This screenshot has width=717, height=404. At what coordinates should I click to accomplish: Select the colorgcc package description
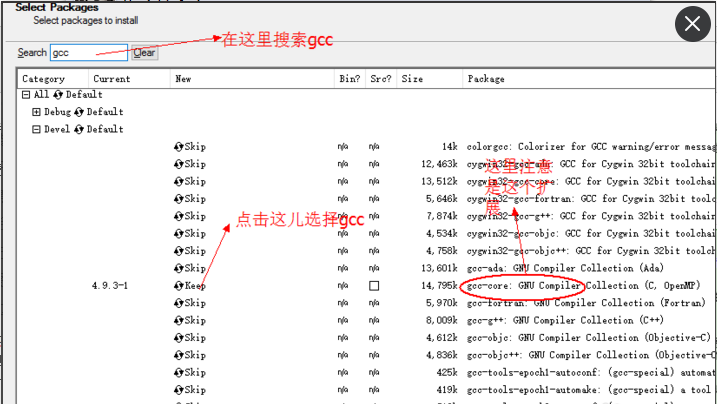pos(591,147)
